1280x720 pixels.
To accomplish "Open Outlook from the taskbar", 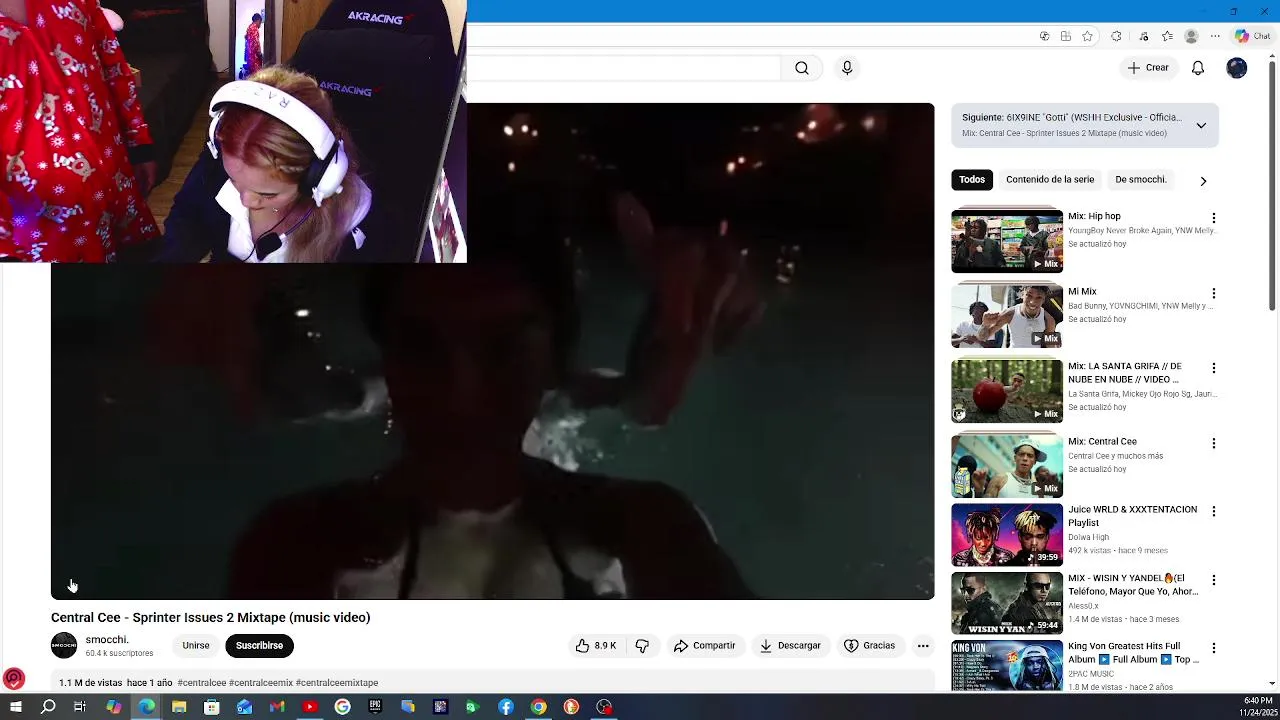I will (244, 707).
